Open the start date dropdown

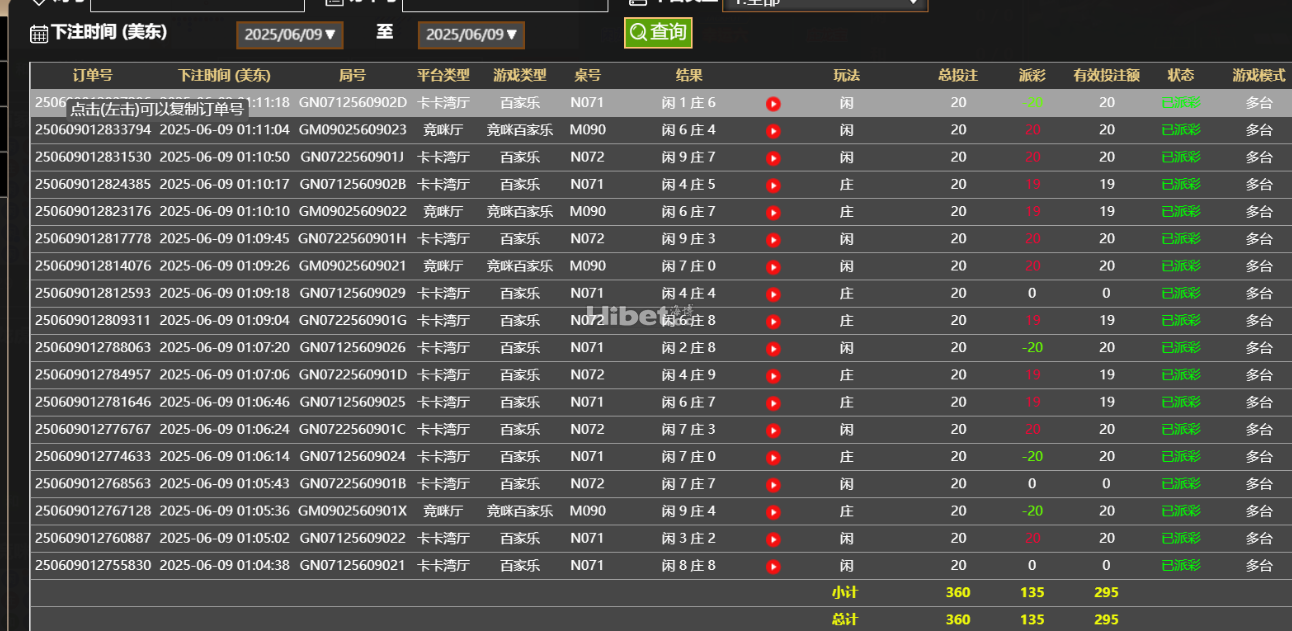(x=289, y=35)
